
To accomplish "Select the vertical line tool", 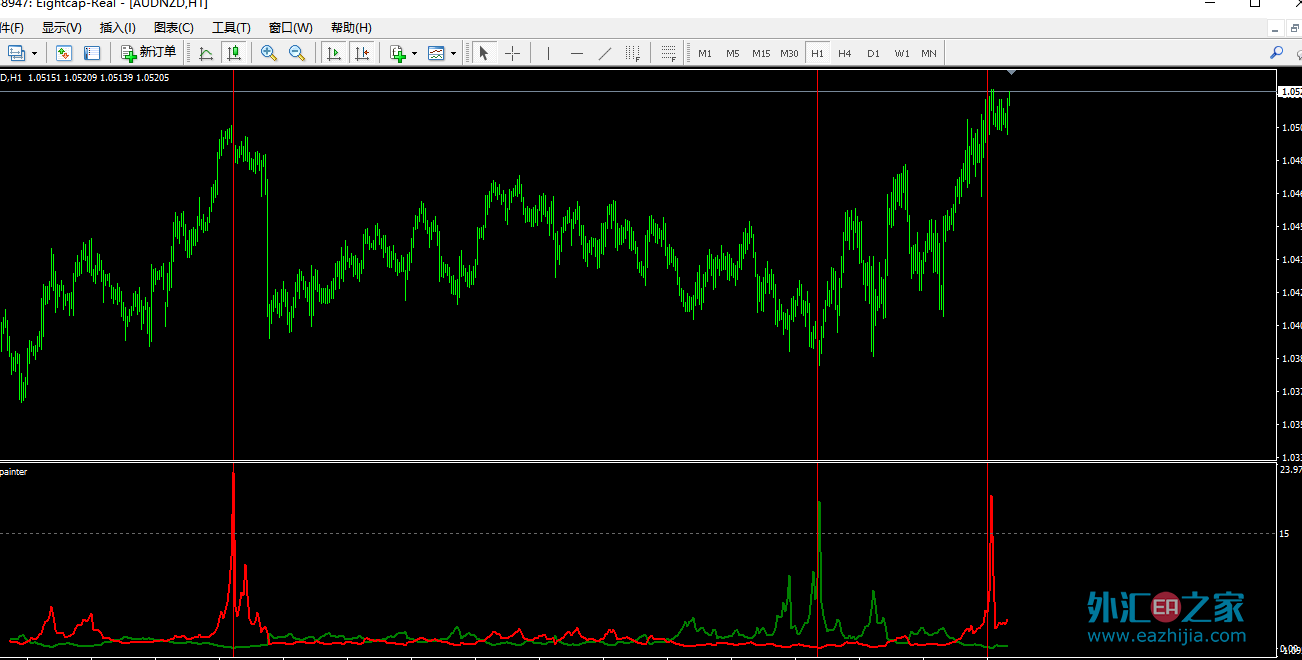I will tap(547, 53).
